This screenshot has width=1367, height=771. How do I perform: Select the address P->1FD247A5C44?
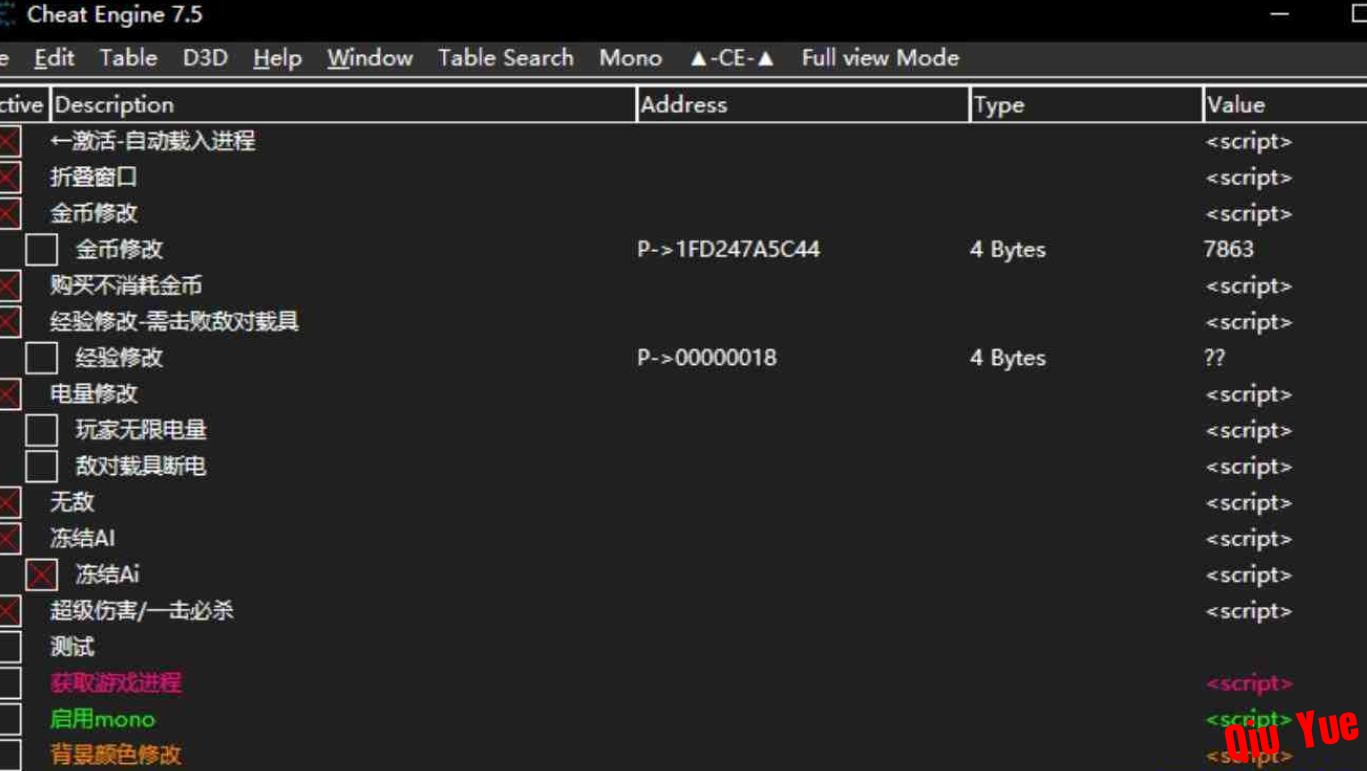coord(728,249)
